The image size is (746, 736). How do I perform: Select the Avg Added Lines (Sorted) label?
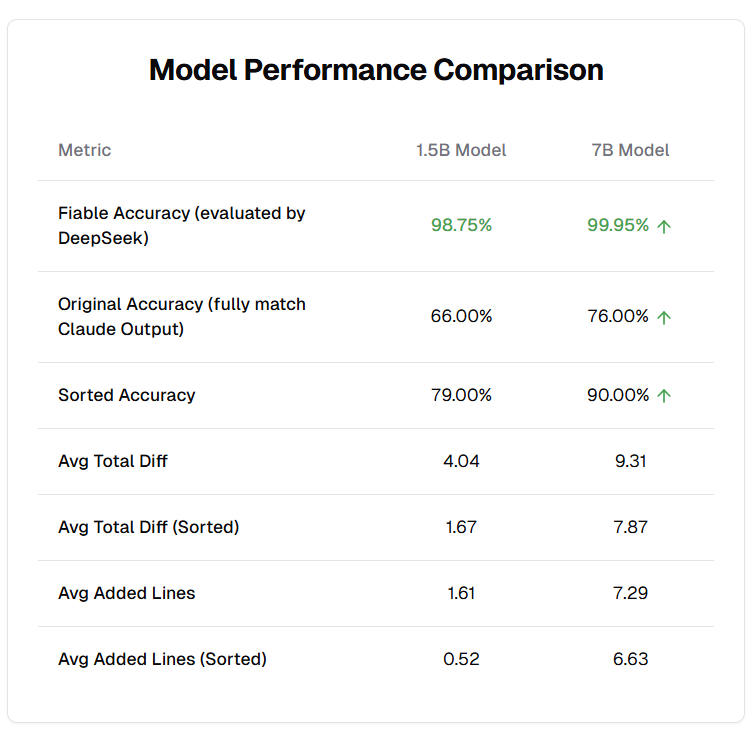pyautogui.click(x=162, y=659)
